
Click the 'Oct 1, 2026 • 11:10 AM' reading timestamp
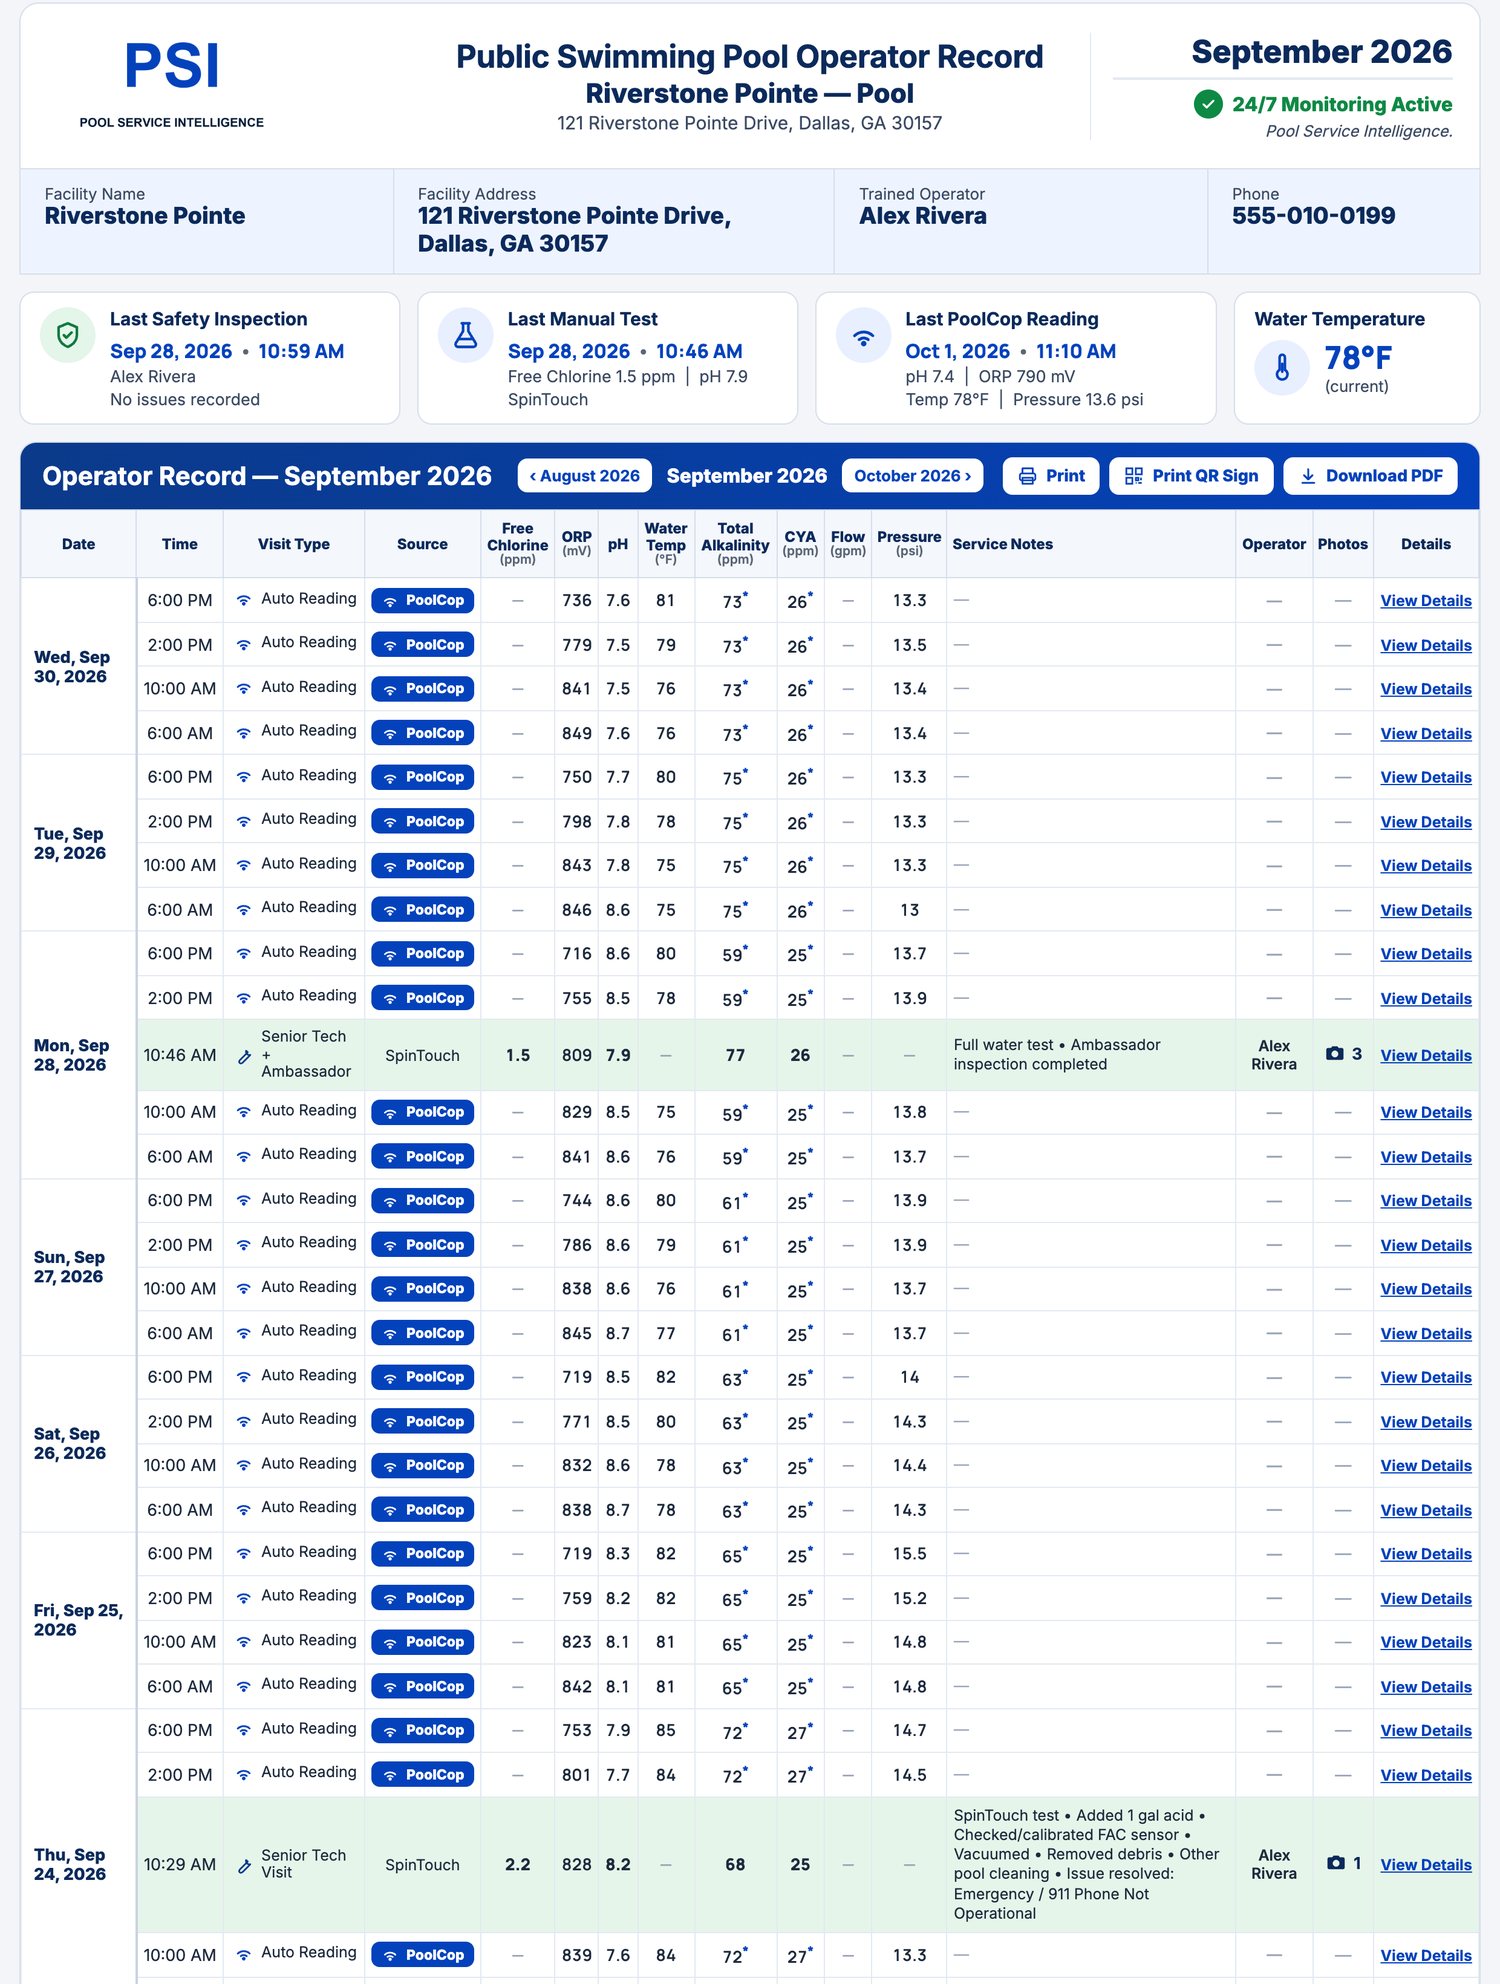1010,351
